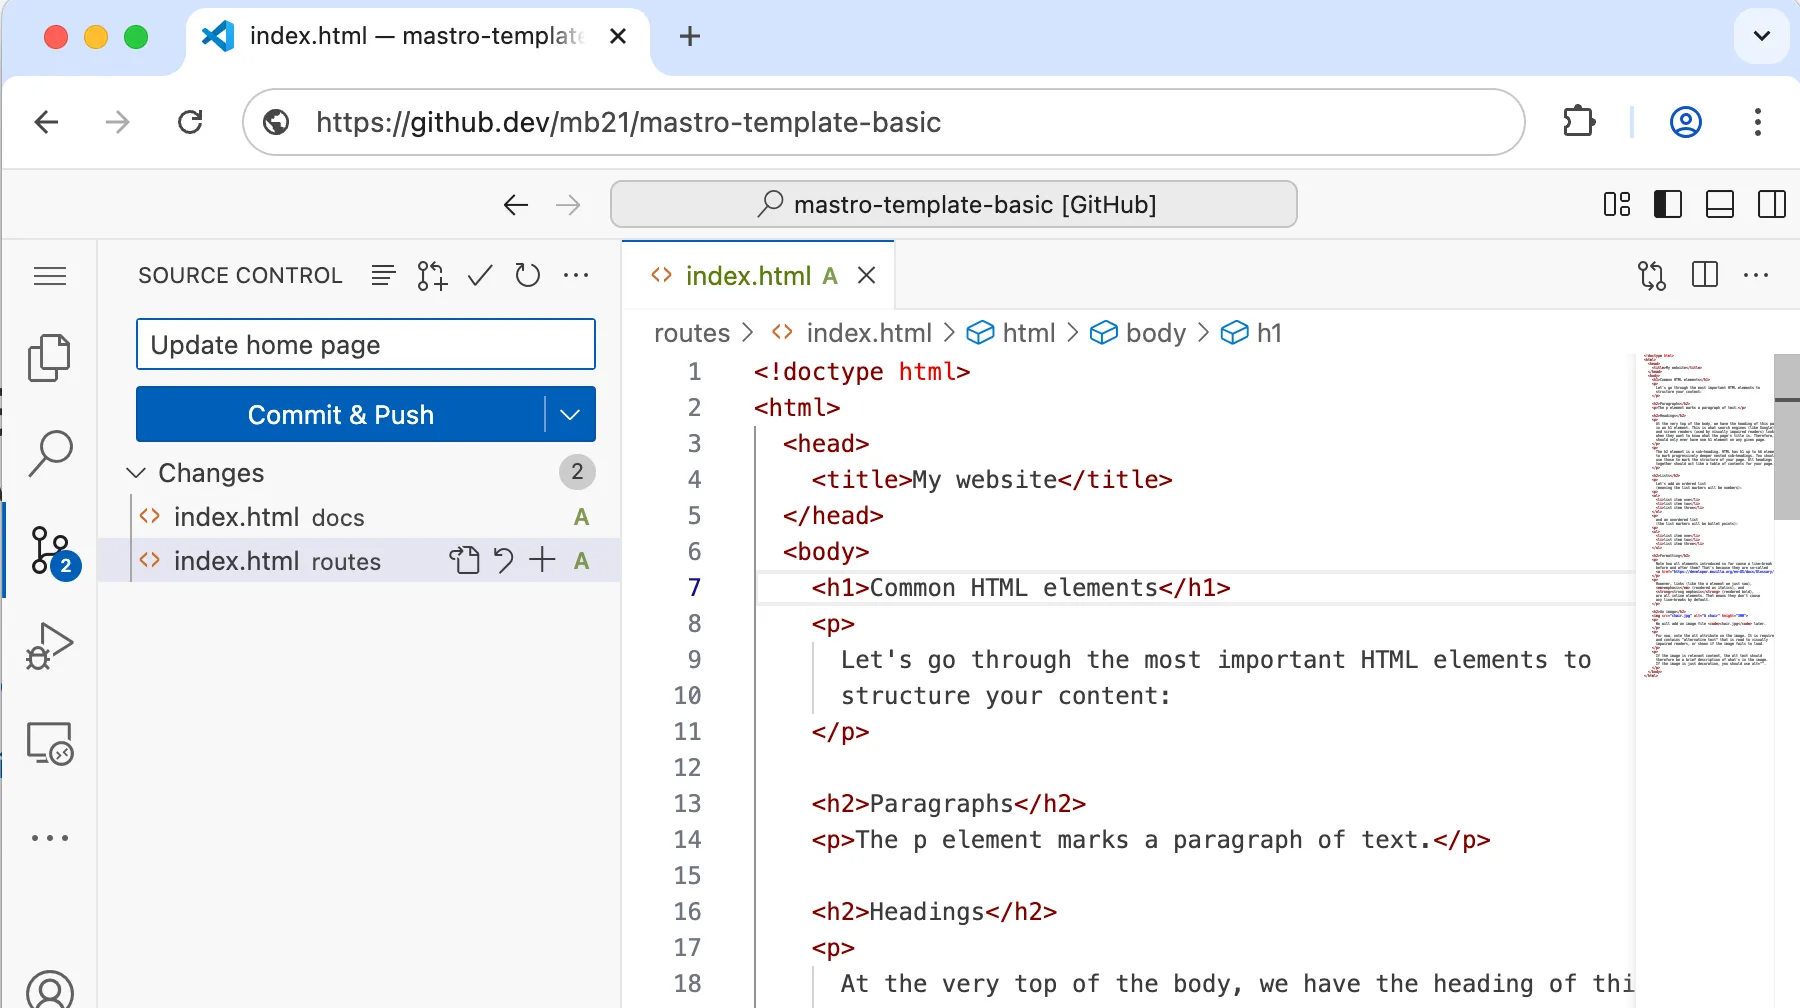Click the mastro-template-basic command center search

pos(954,204)
